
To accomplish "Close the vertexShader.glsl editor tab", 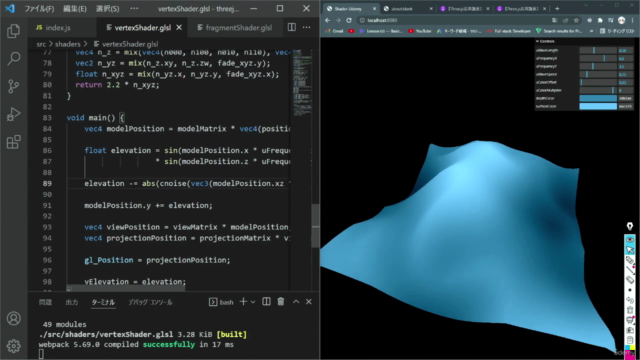I will pos(179,27).
